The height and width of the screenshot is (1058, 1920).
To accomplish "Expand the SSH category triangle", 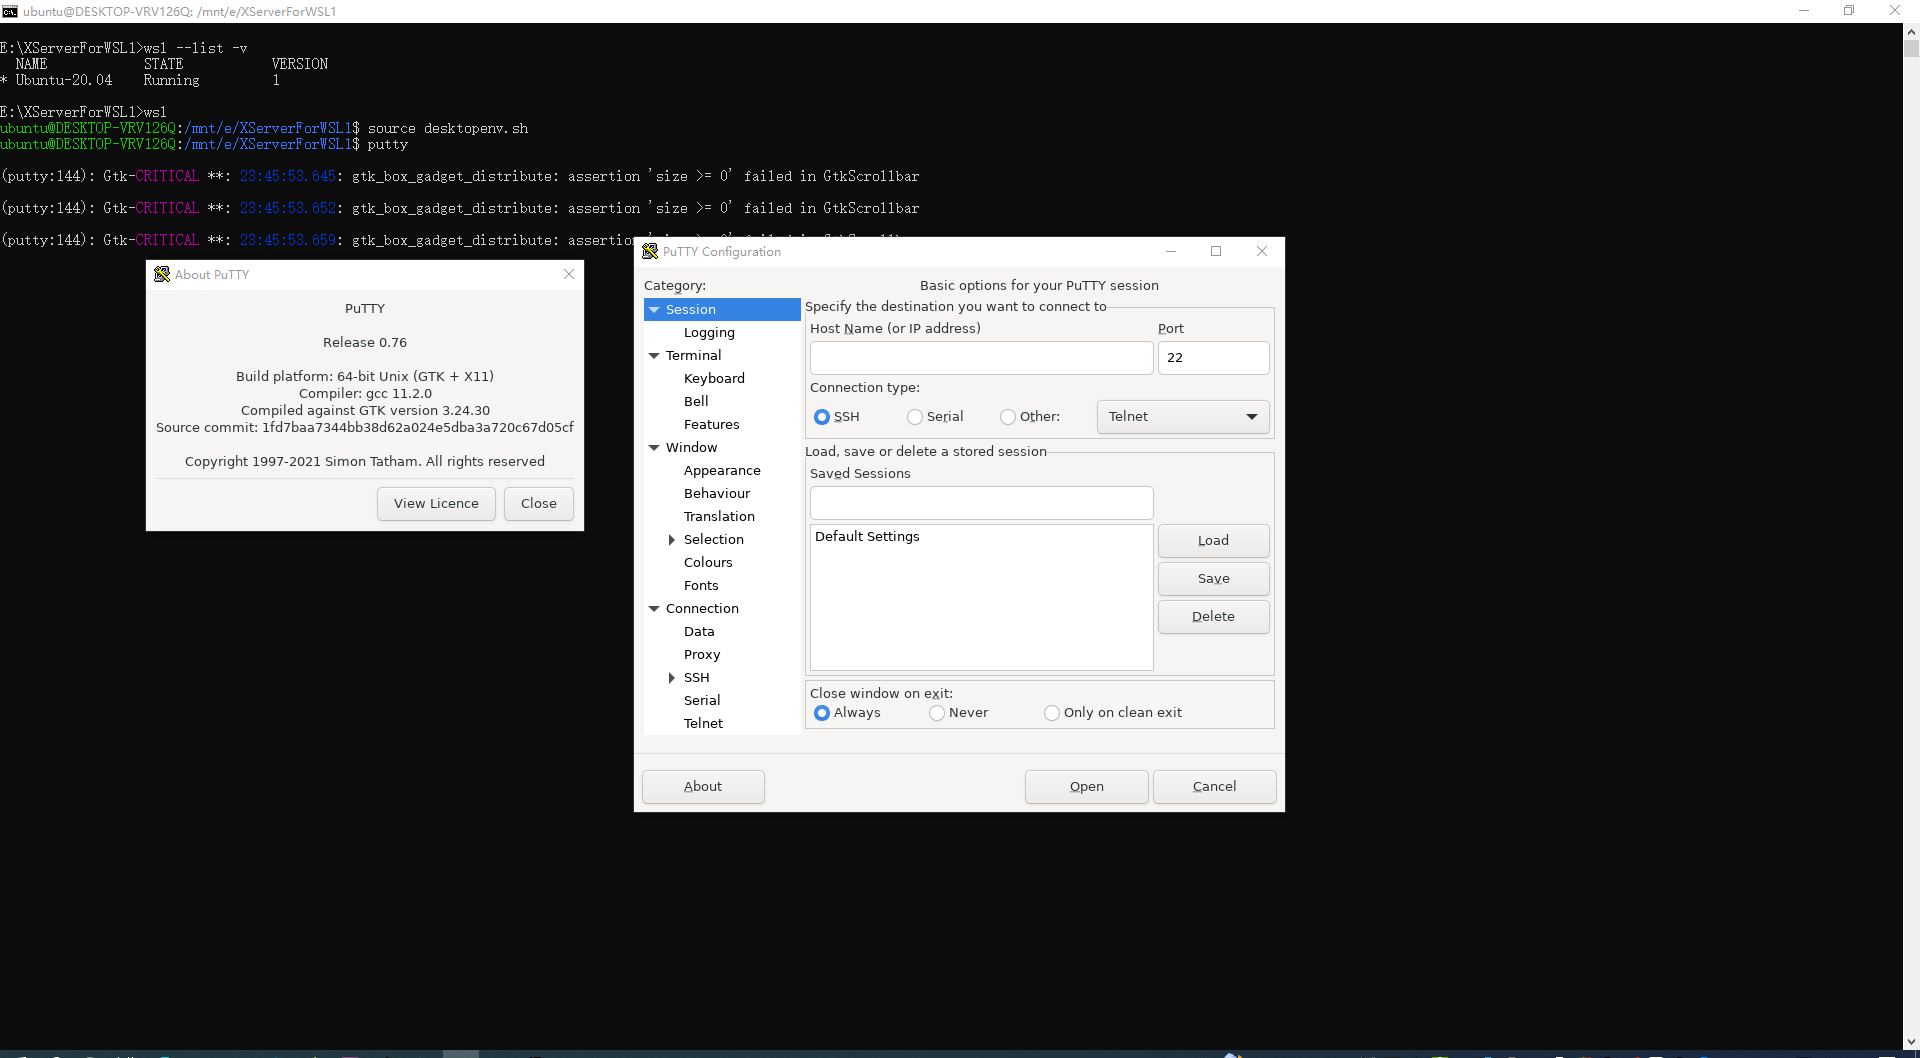I will (672, 678).
